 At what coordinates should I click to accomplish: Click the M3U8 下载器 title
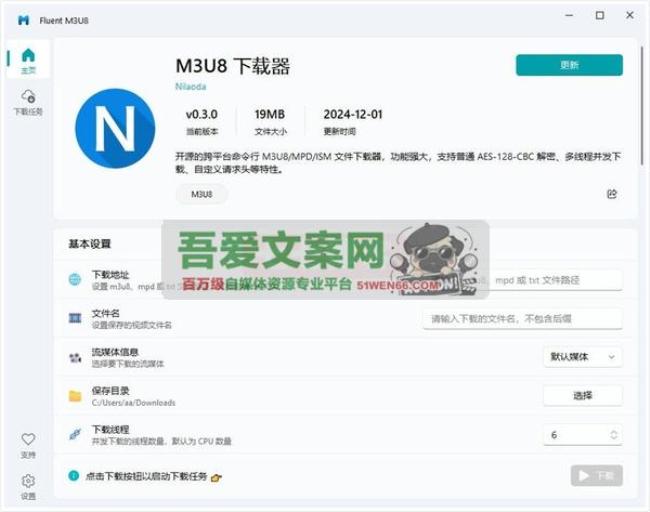coord(233,66)
